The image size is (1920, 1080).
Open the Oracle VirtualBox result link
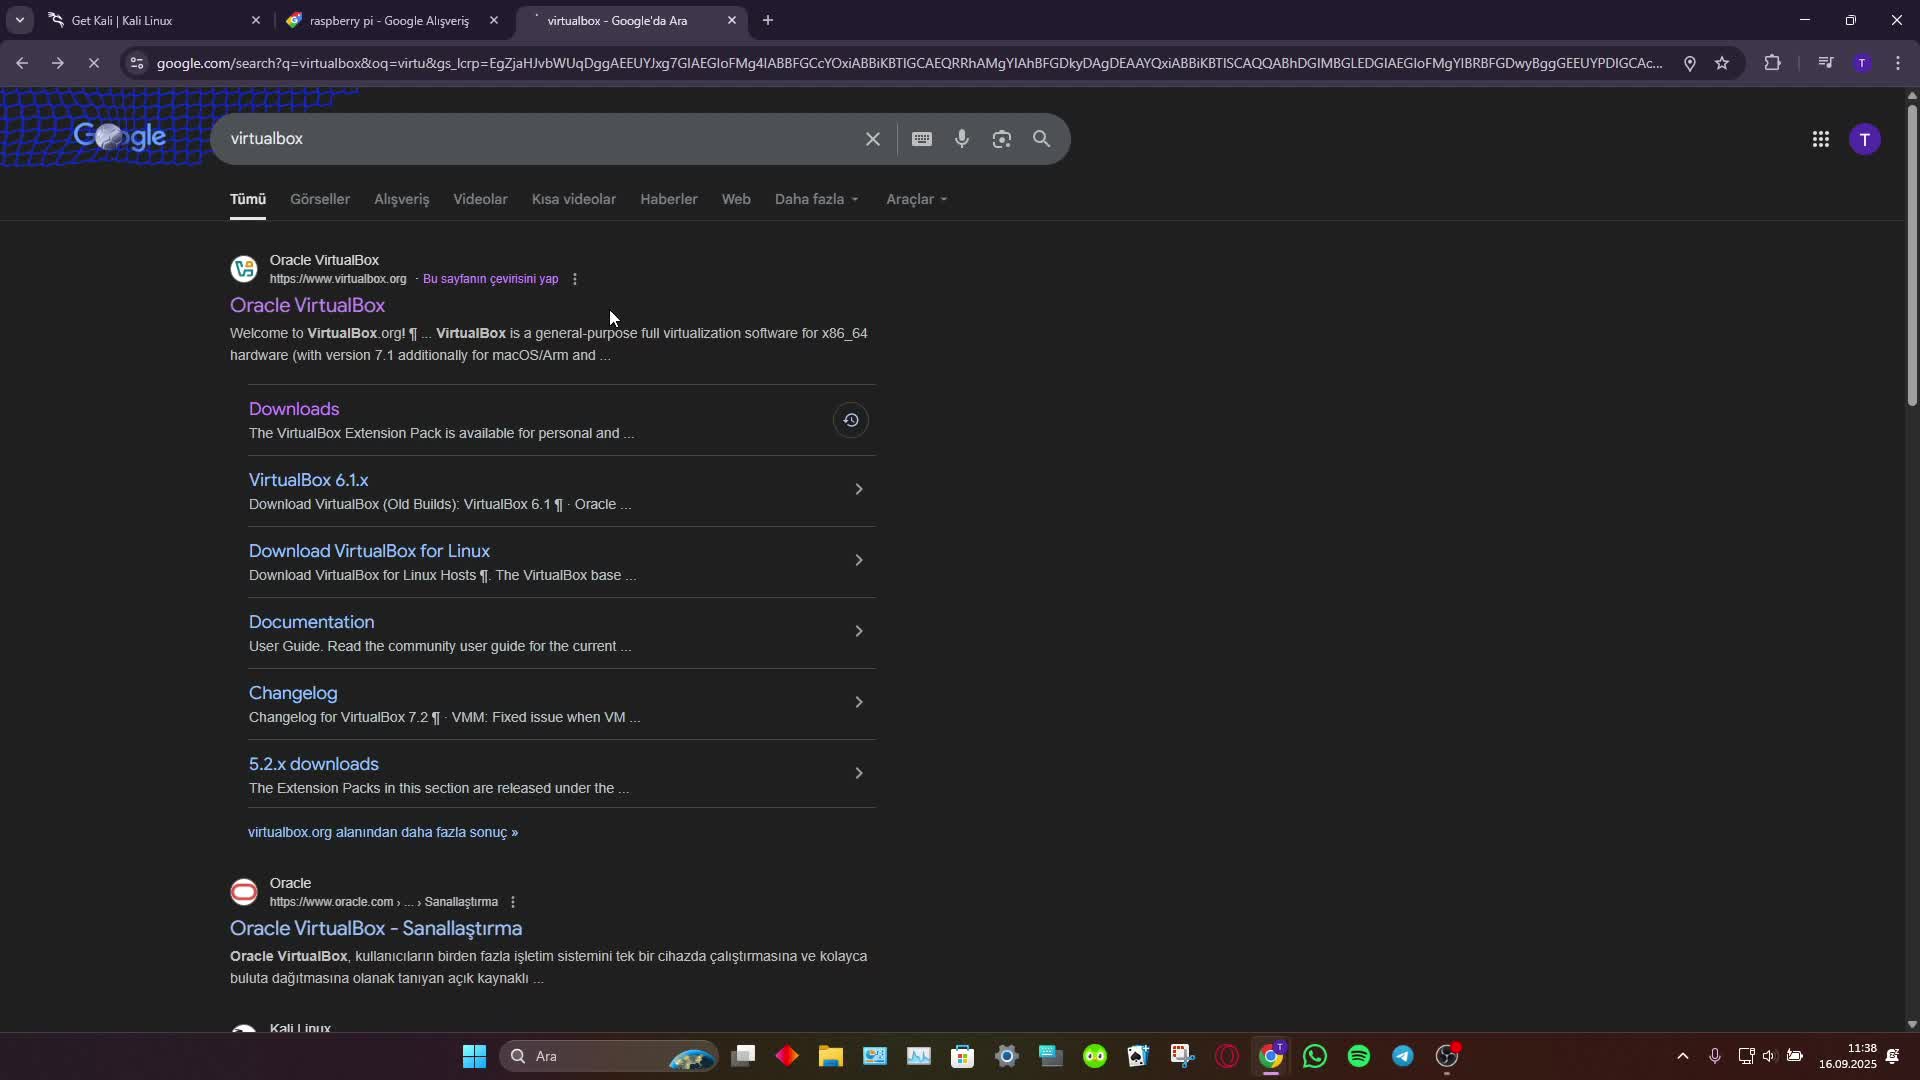pyautogui.click(x=307, y=305)
